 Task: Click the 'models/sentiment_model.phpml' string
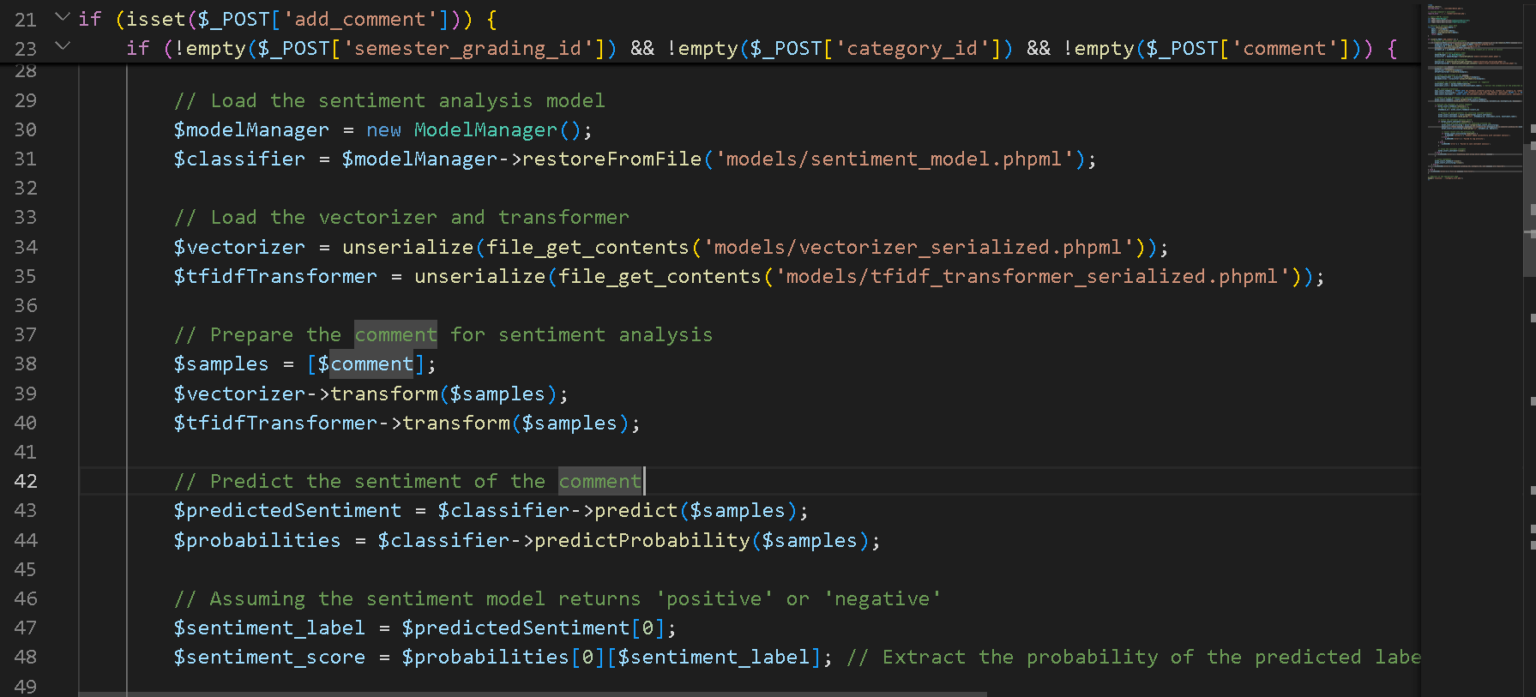(895, 159)
